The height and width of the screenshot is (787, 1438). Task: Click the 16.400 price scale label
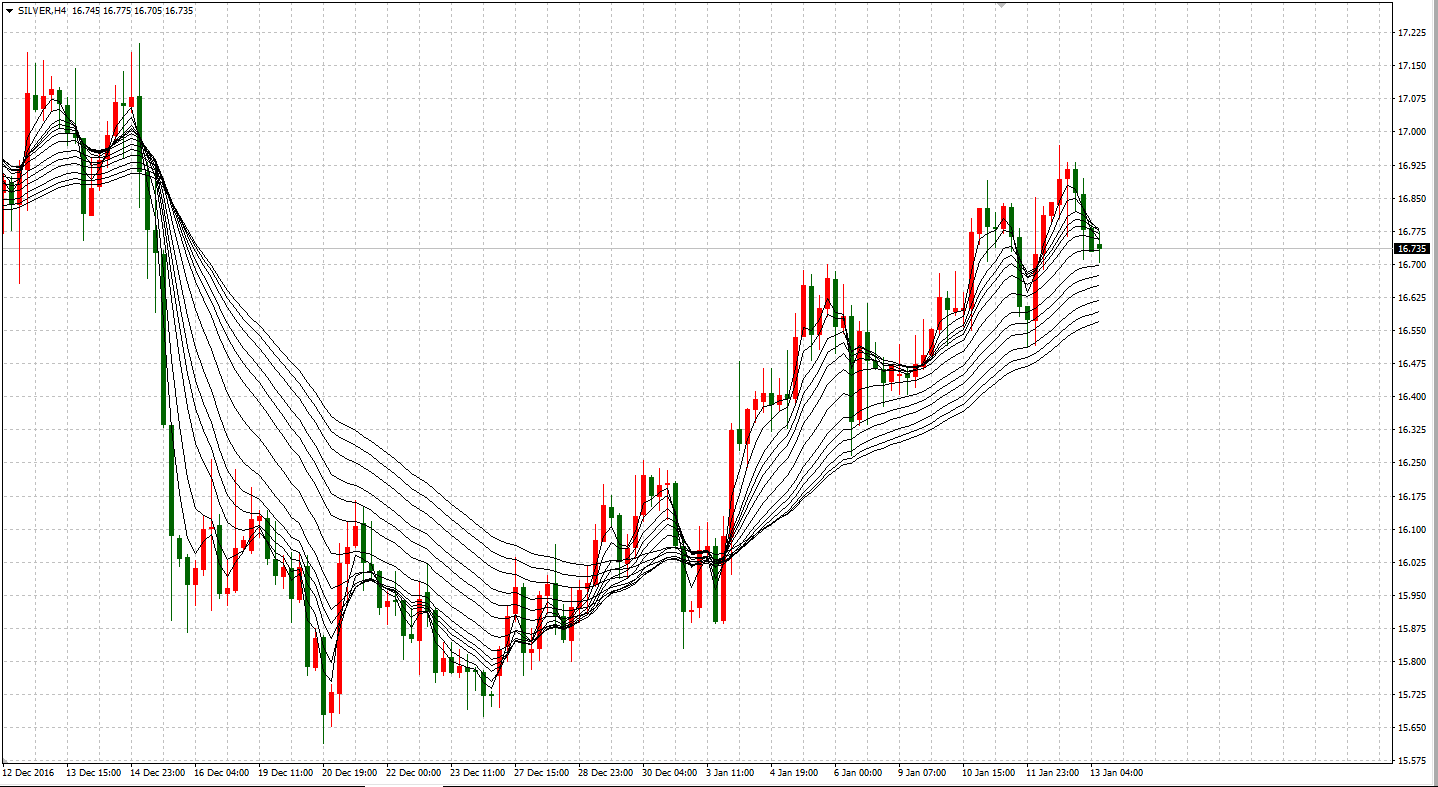(1411, 397)
